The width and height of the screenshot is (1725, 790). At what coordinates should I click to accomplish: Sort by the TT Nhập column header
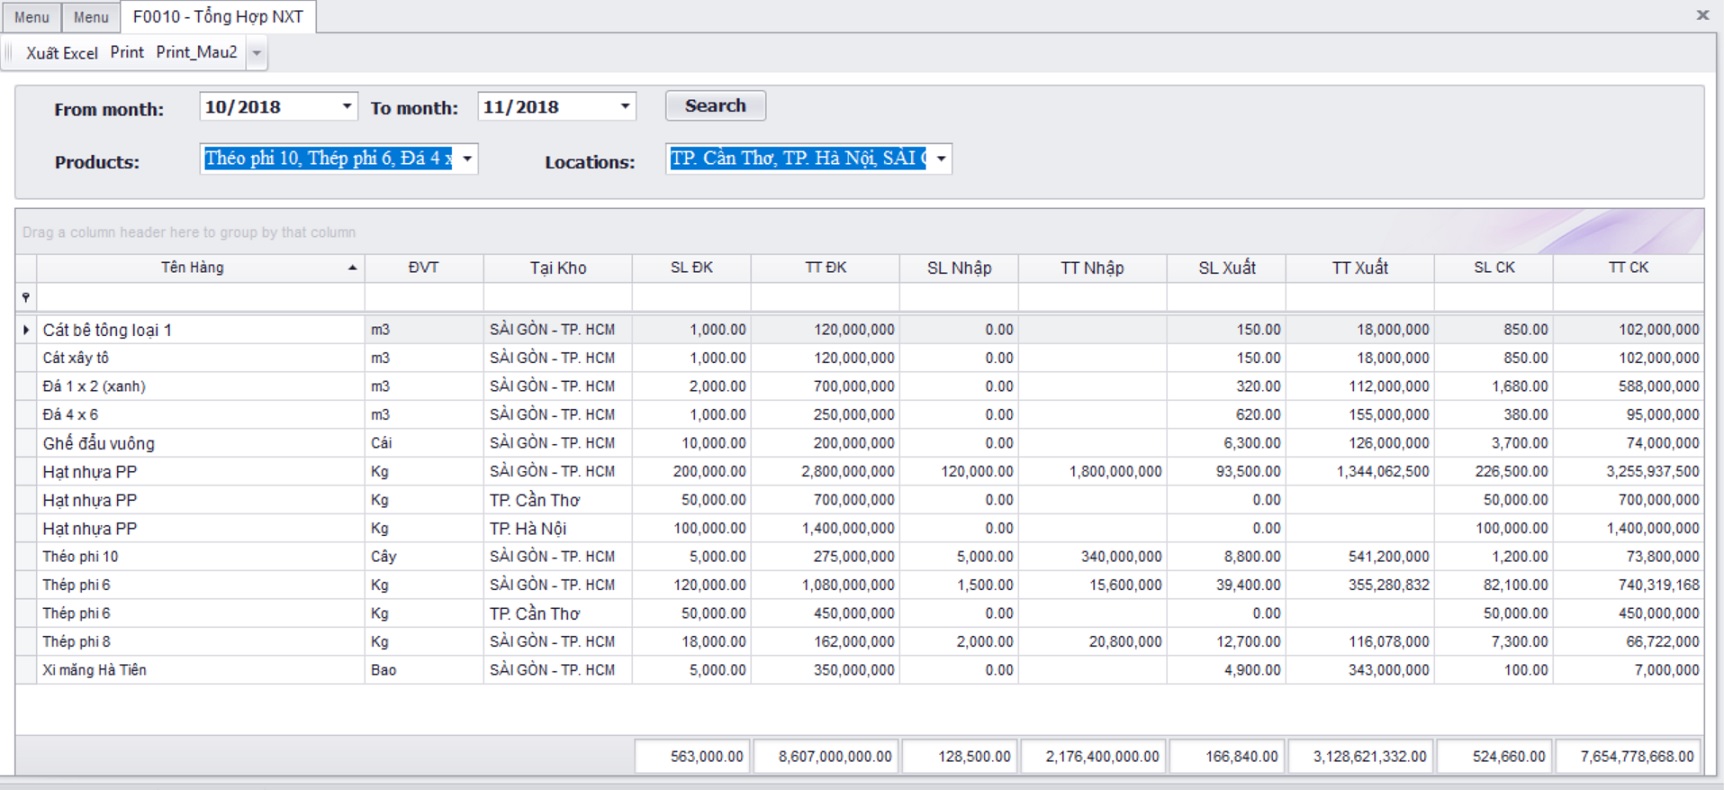[x=1092, y=268]
